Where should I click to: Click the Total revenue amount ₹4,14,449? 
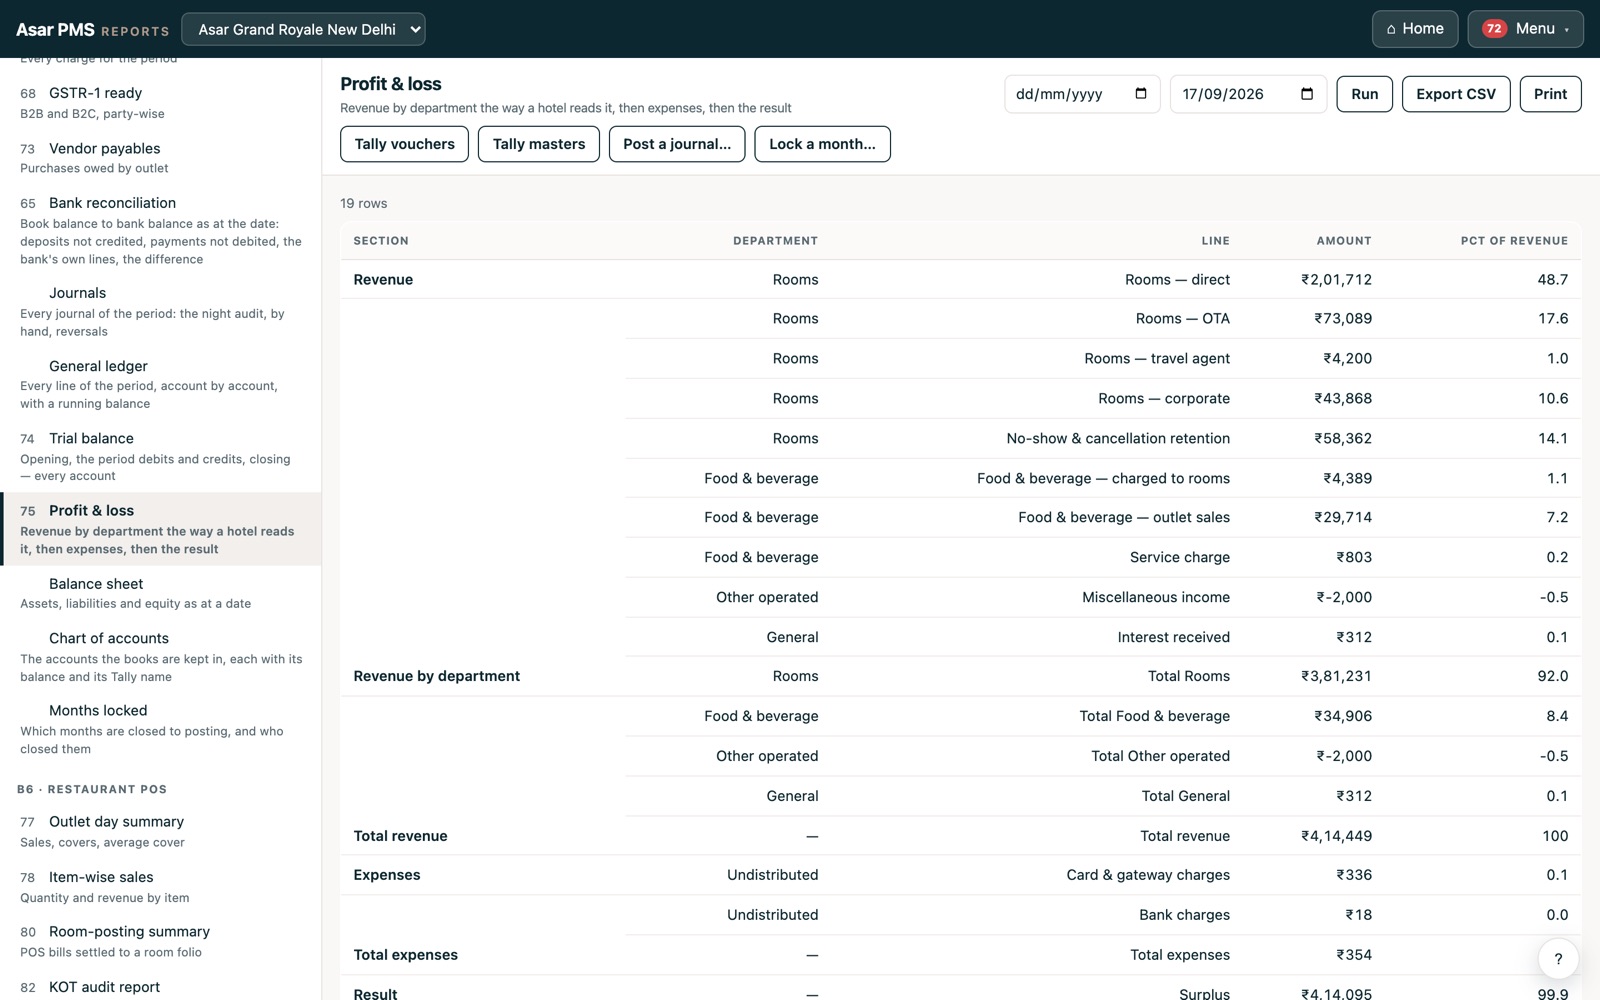pyautogui.click(x=1336, y=836)
